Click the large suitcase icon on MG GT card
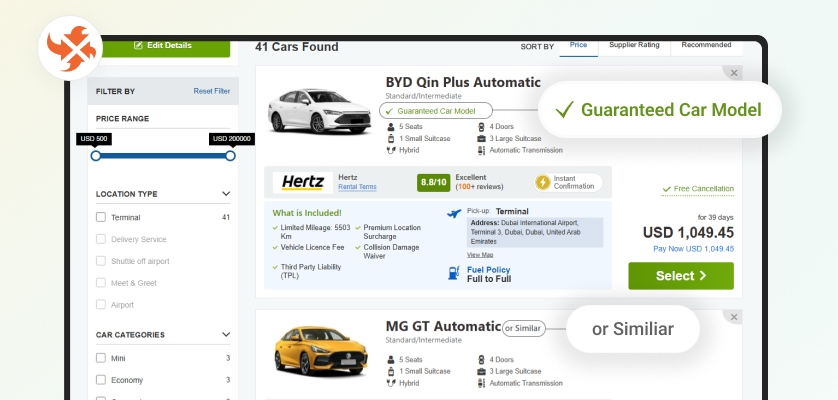838x400 pixels. 481,371
